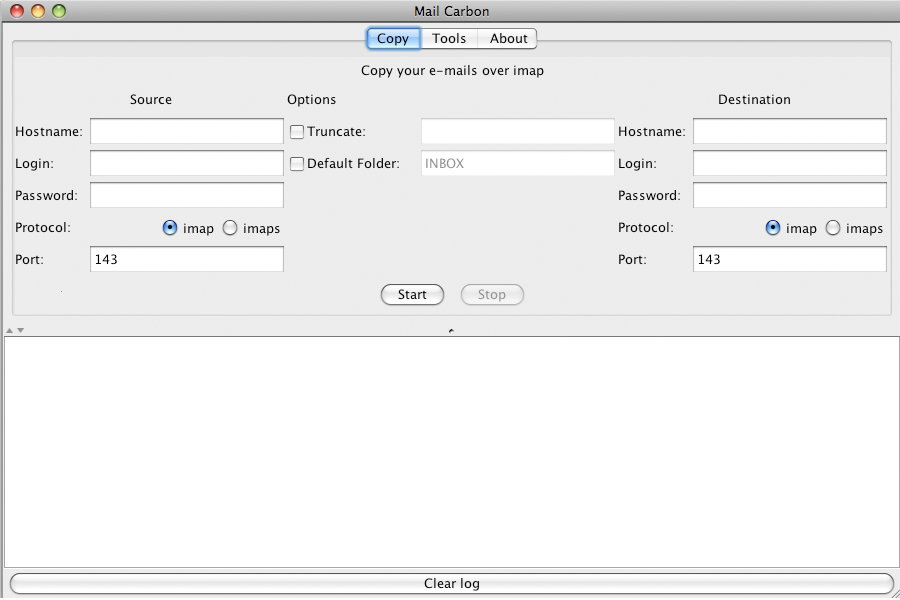The image size is (900, 600).
Task: Check the Default Folder option
Action: (x=297, y=164)
